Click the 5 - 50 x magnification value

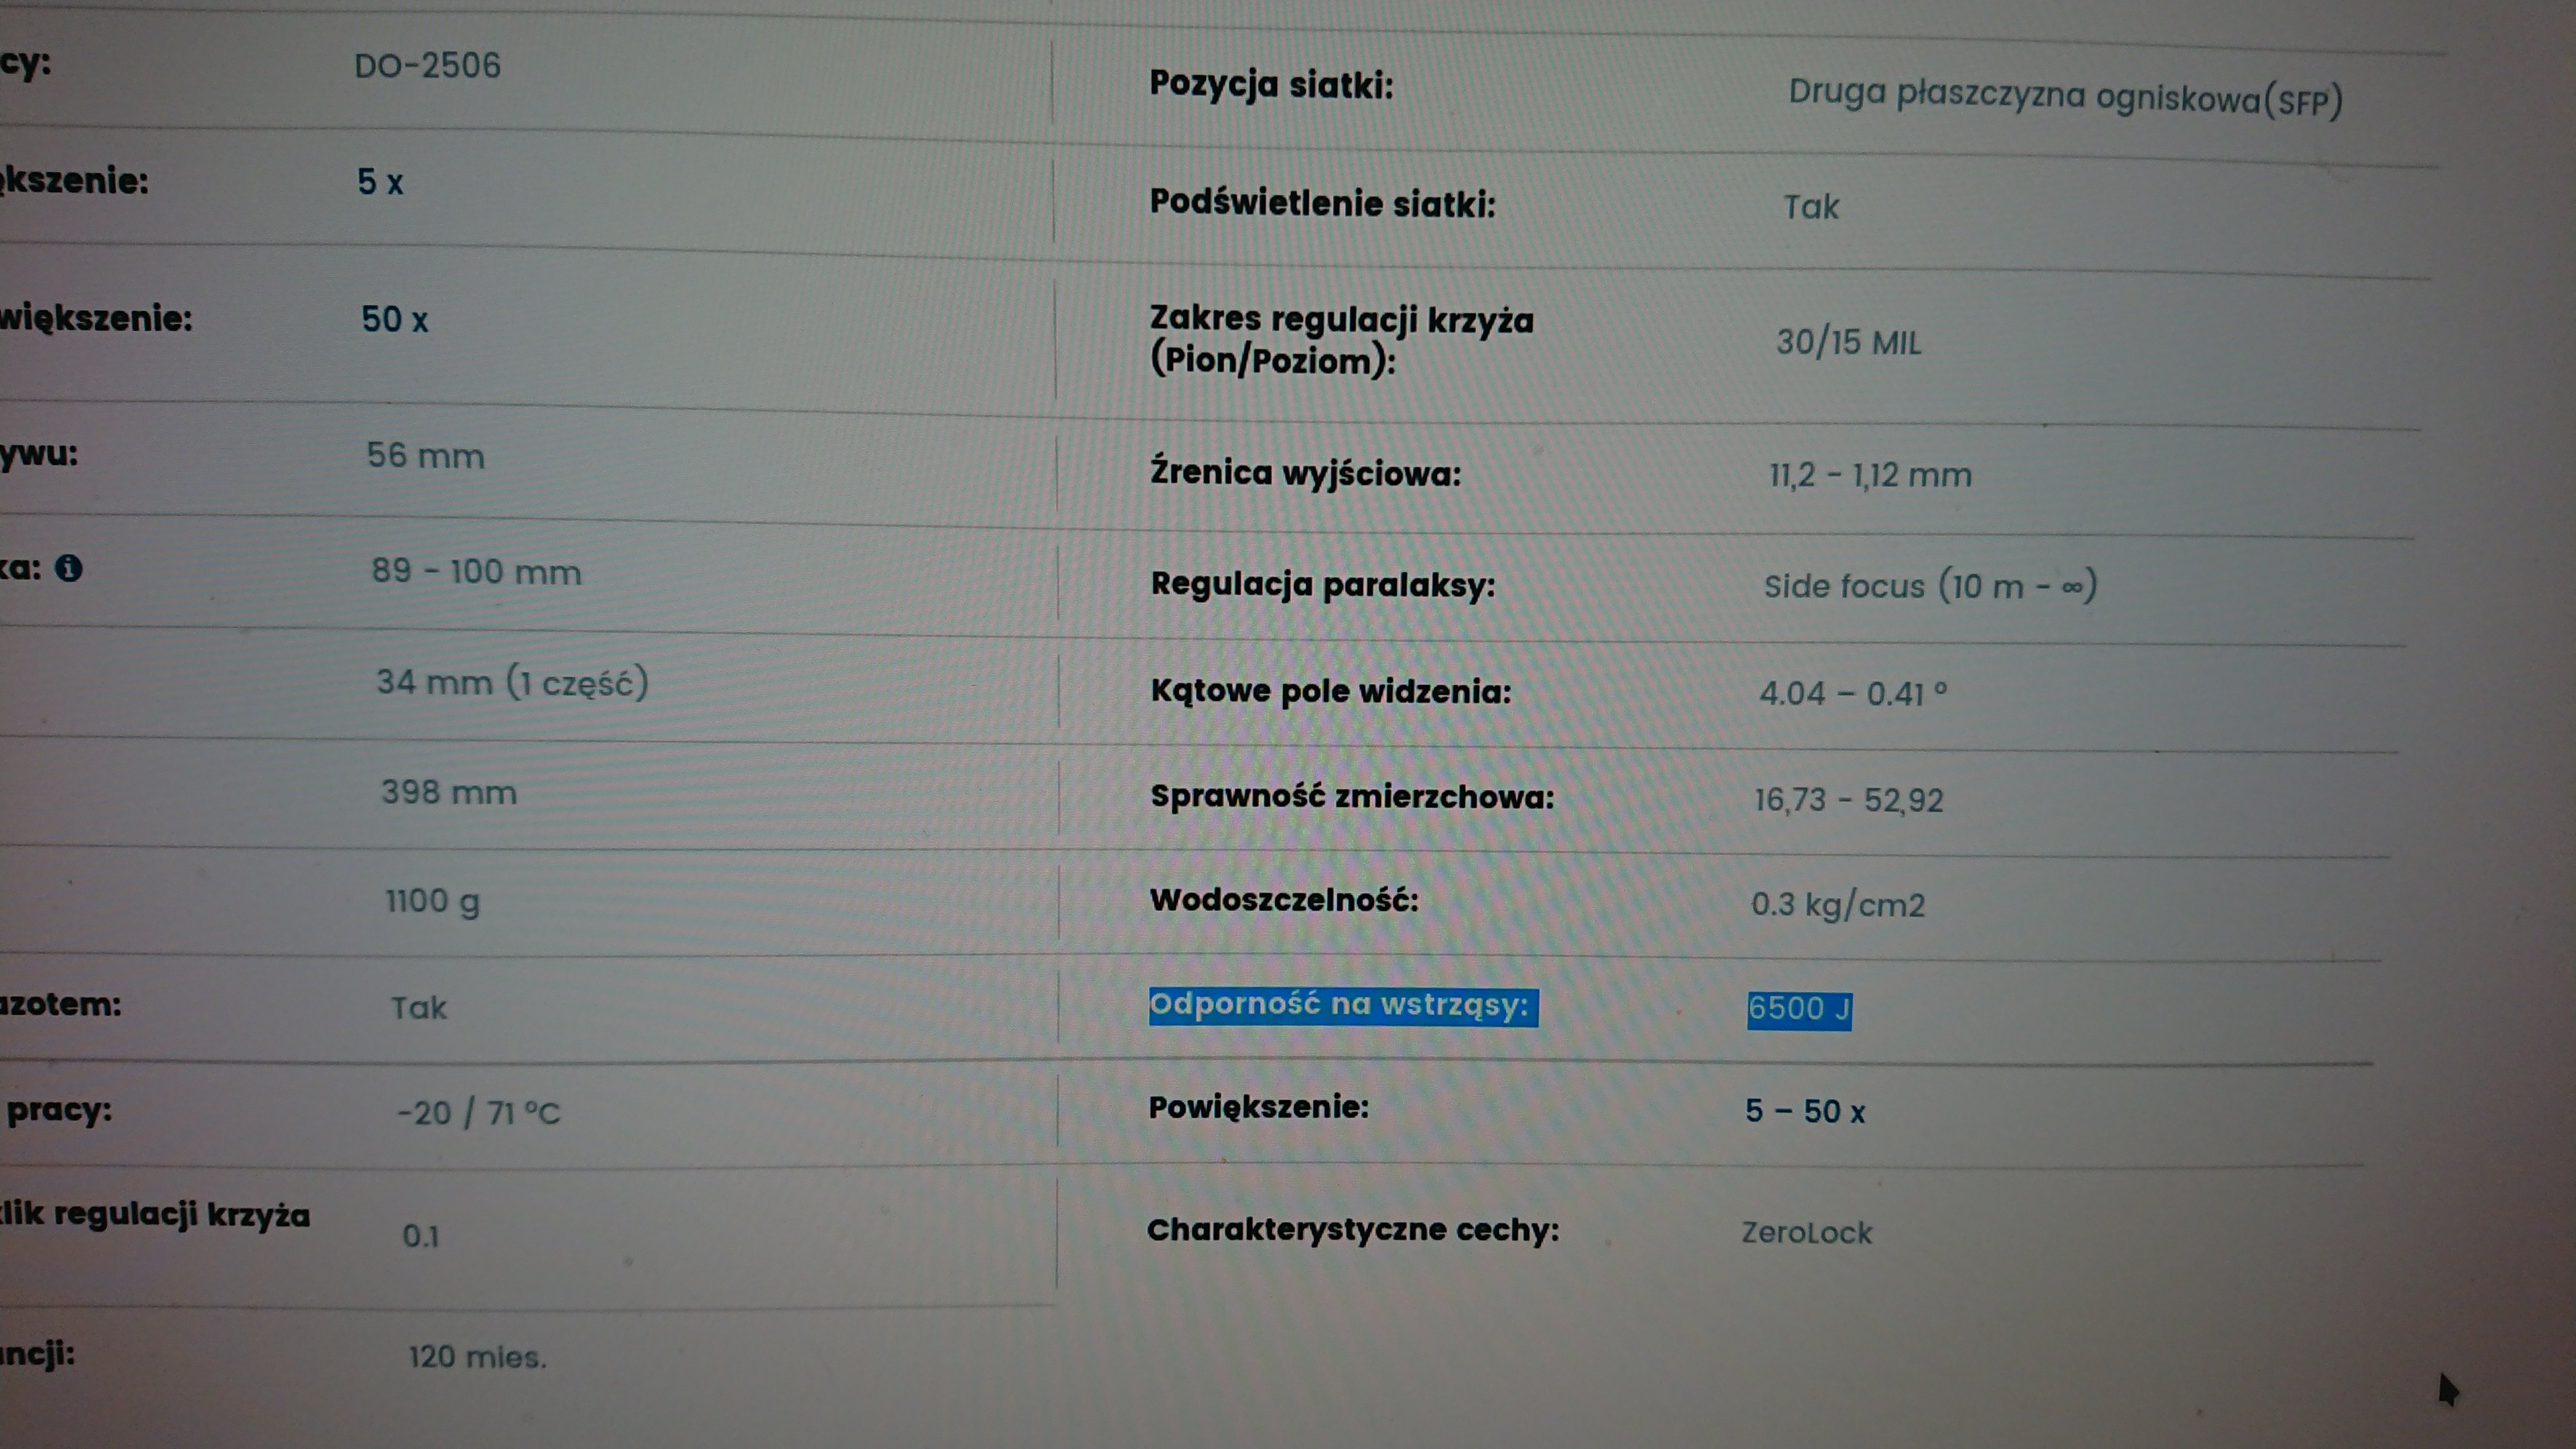[x=1805, y=1111]
